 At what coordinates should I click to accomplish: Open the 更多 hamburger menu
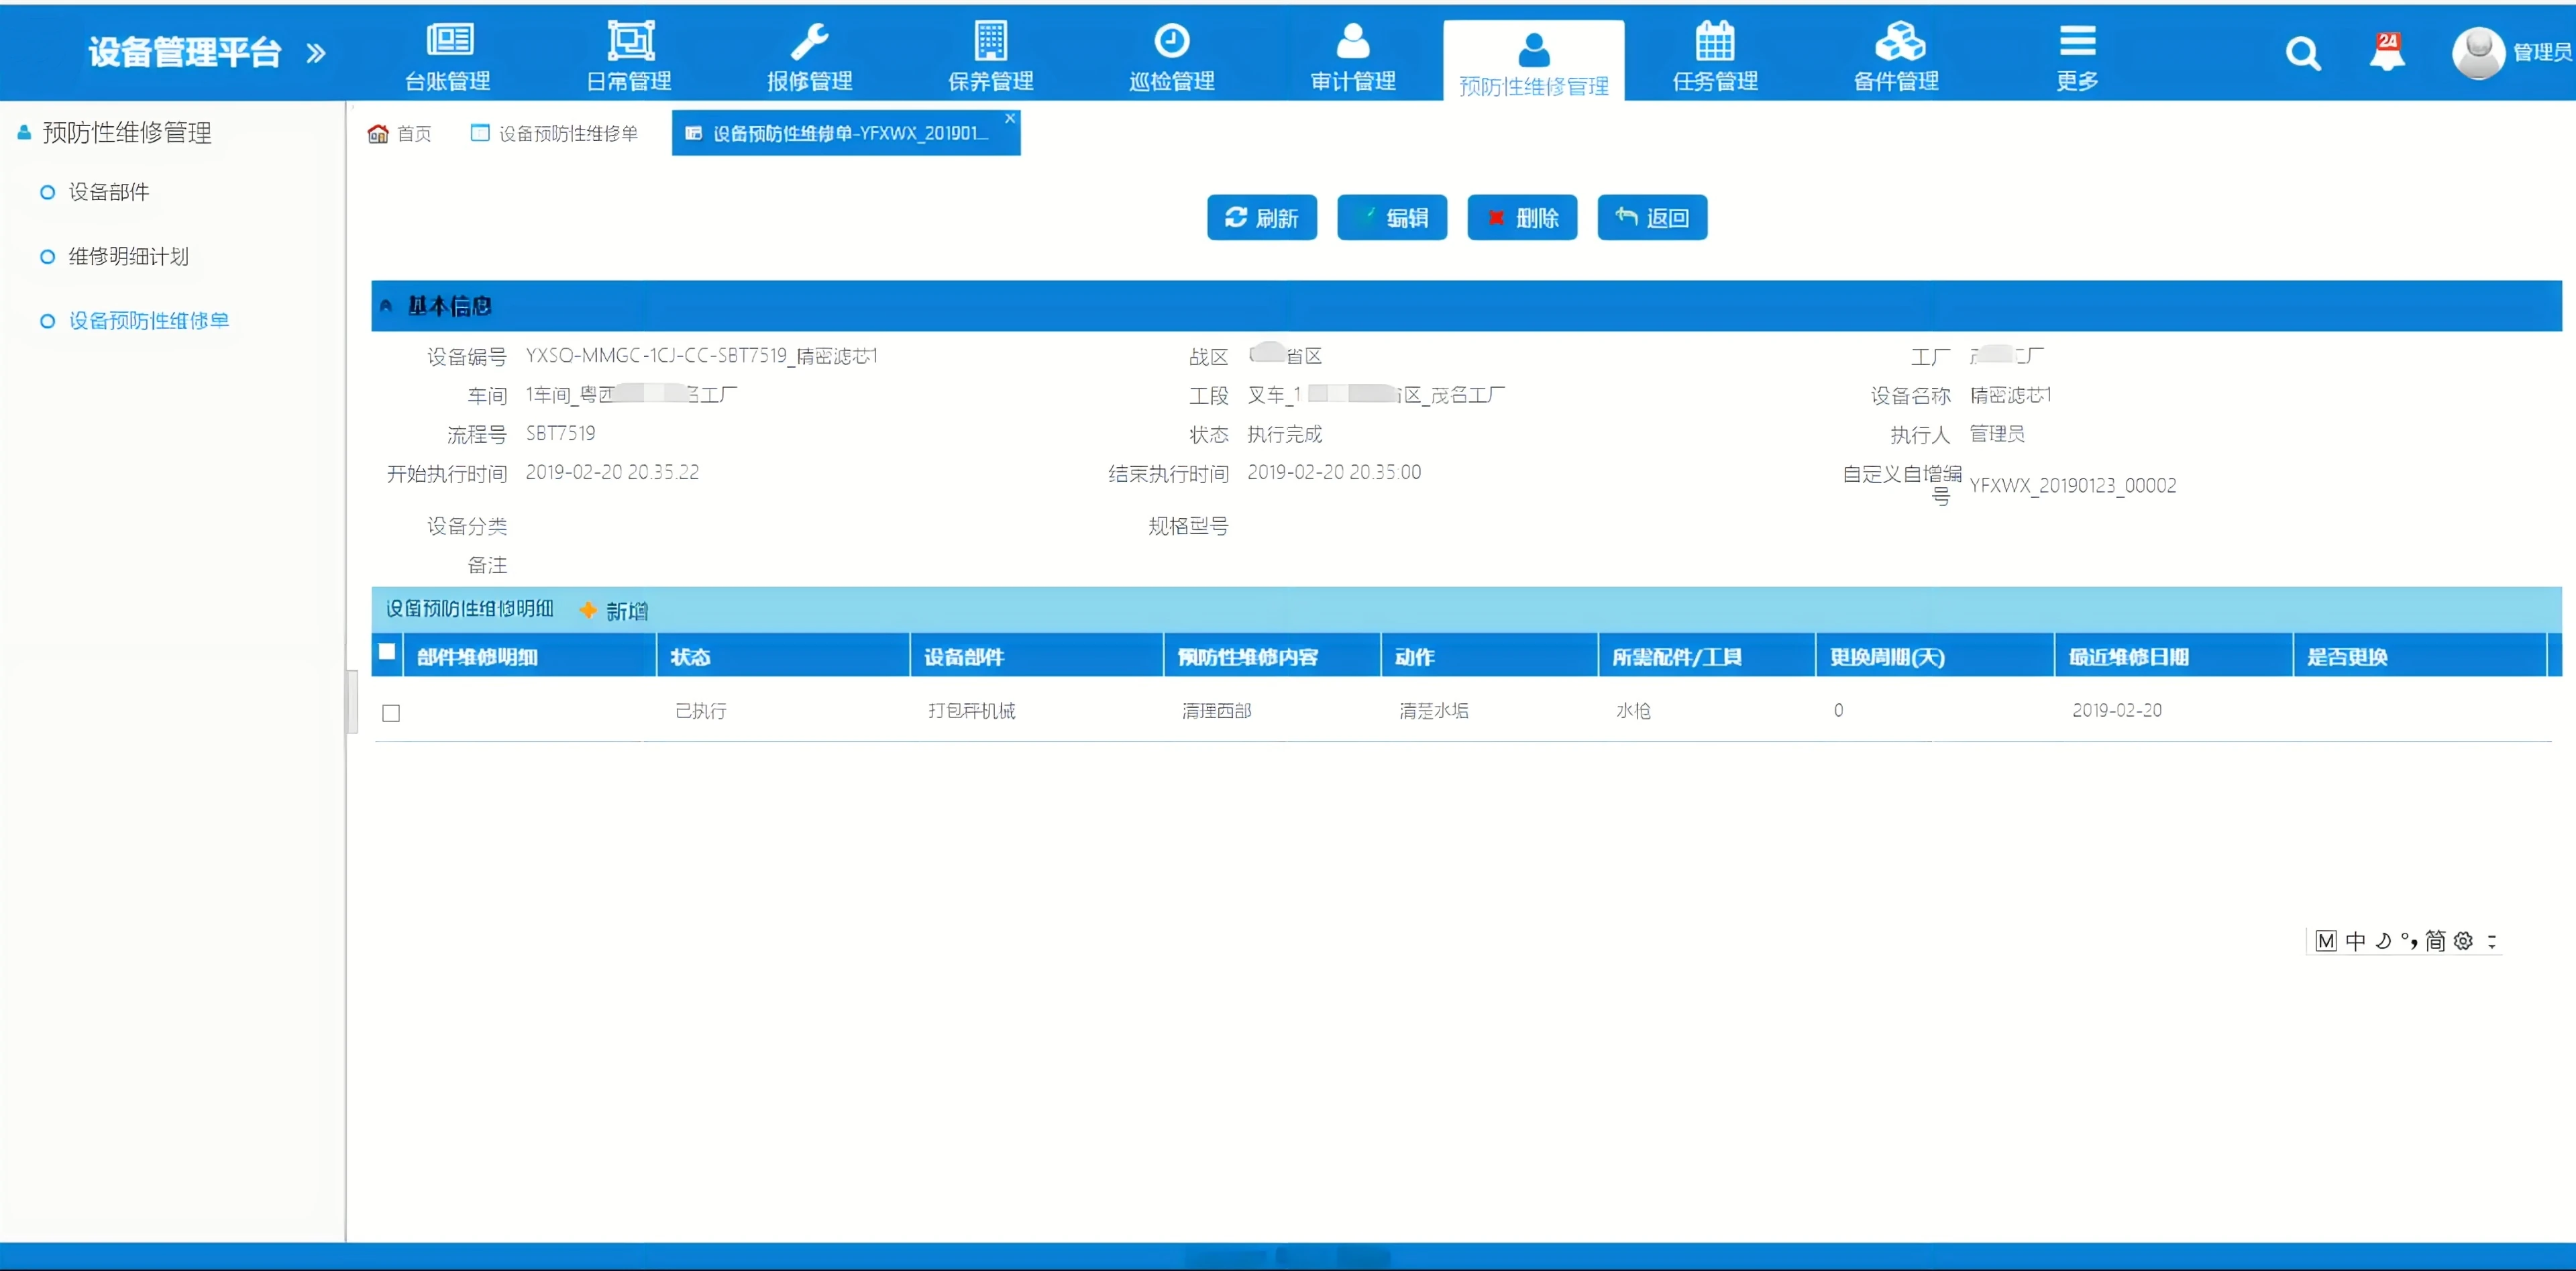click(x=2077, y=56)
